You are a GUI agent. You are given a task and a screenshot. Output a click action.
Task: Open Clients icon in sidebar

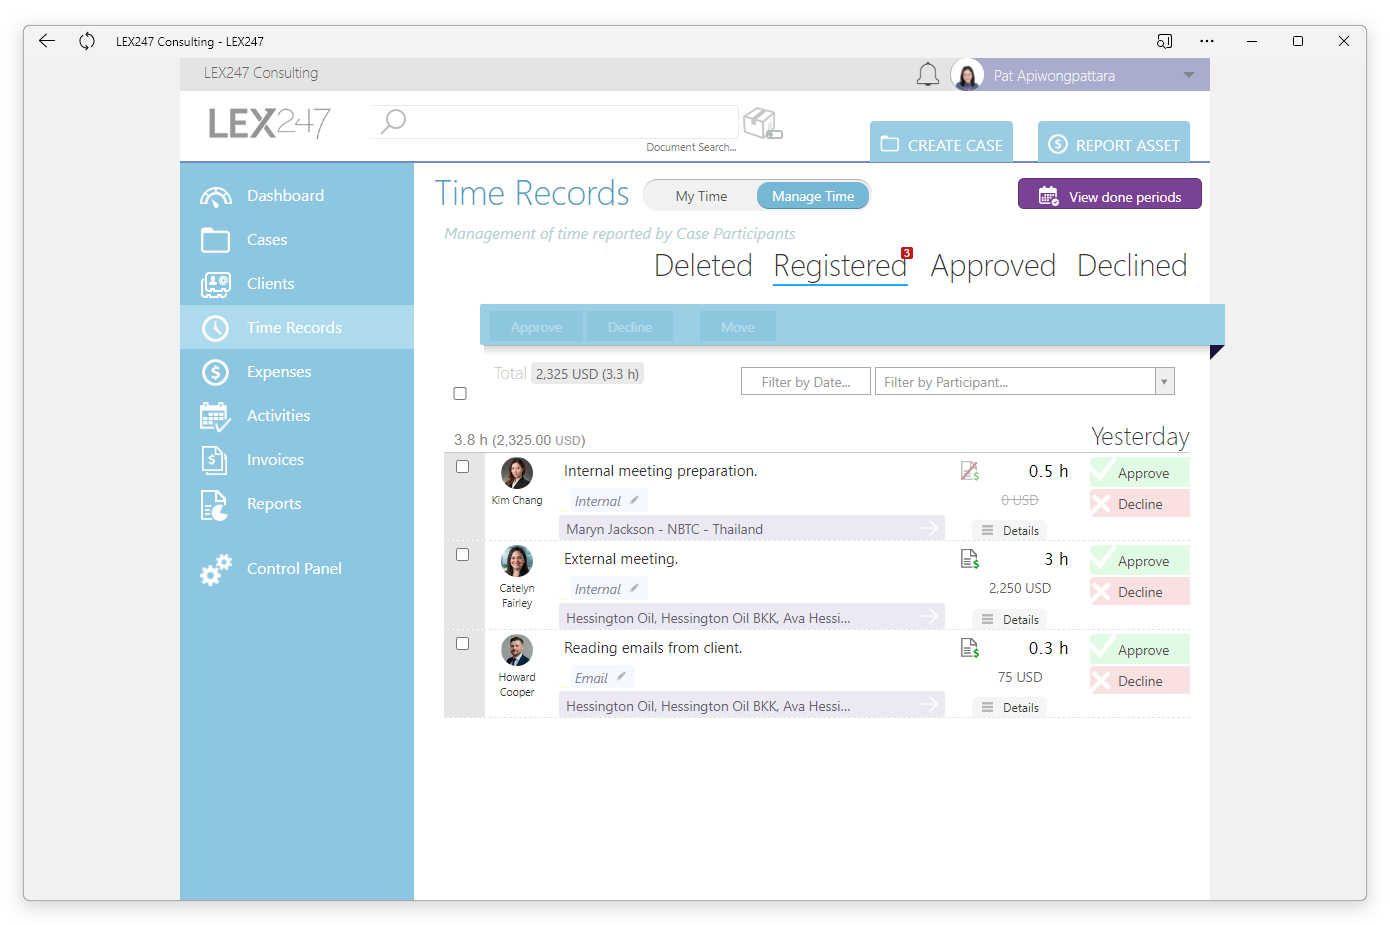coord(215,284)
